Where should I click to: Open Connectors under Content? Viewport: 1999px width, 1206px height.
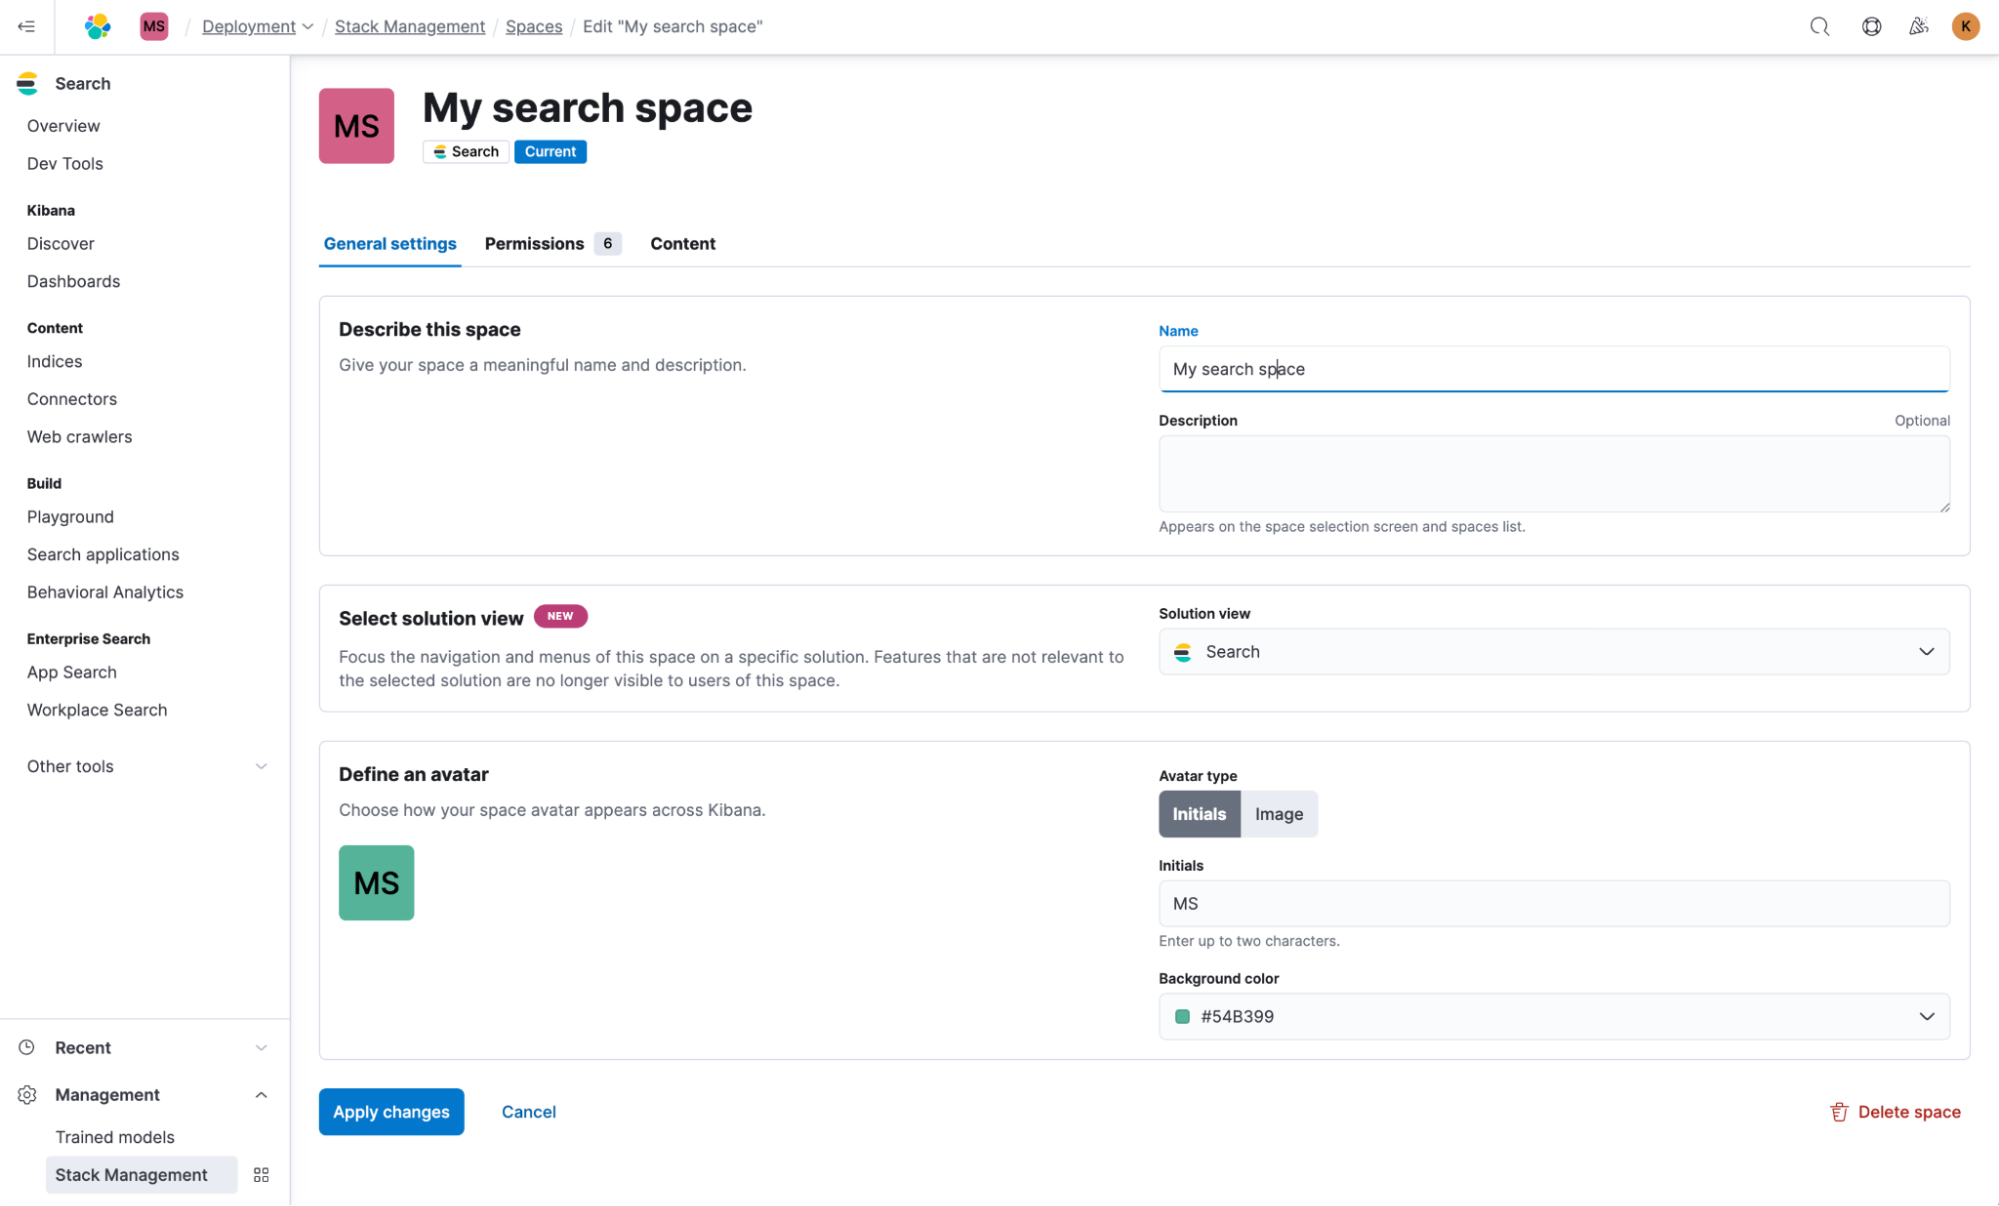tap(72, 399)
